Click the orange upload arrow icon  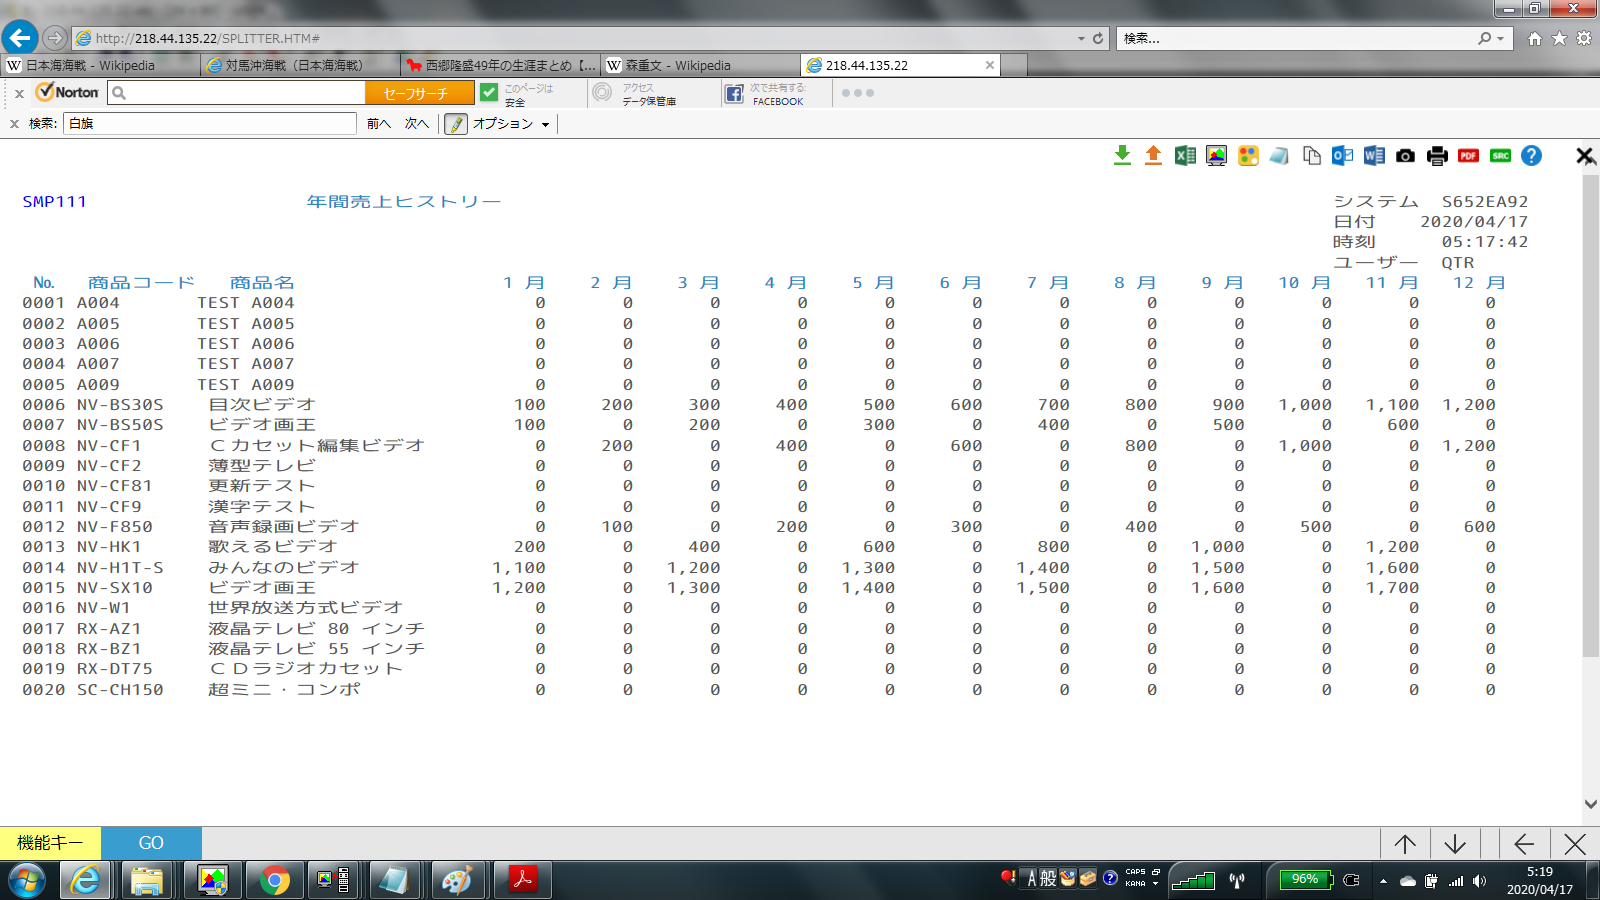pyautogui.click(x=1153, y=155)
